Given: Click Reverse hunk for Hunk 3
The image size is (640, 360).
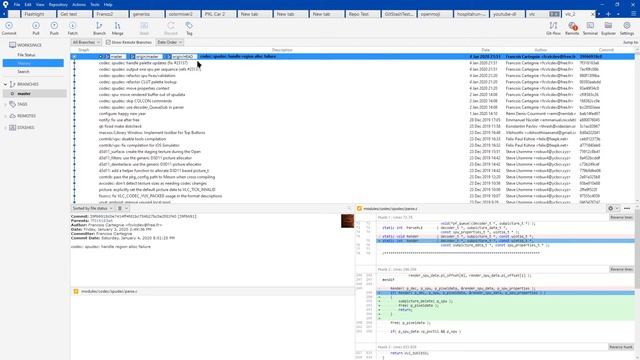Looking at the screenshot, I should (x=621, y=347).
